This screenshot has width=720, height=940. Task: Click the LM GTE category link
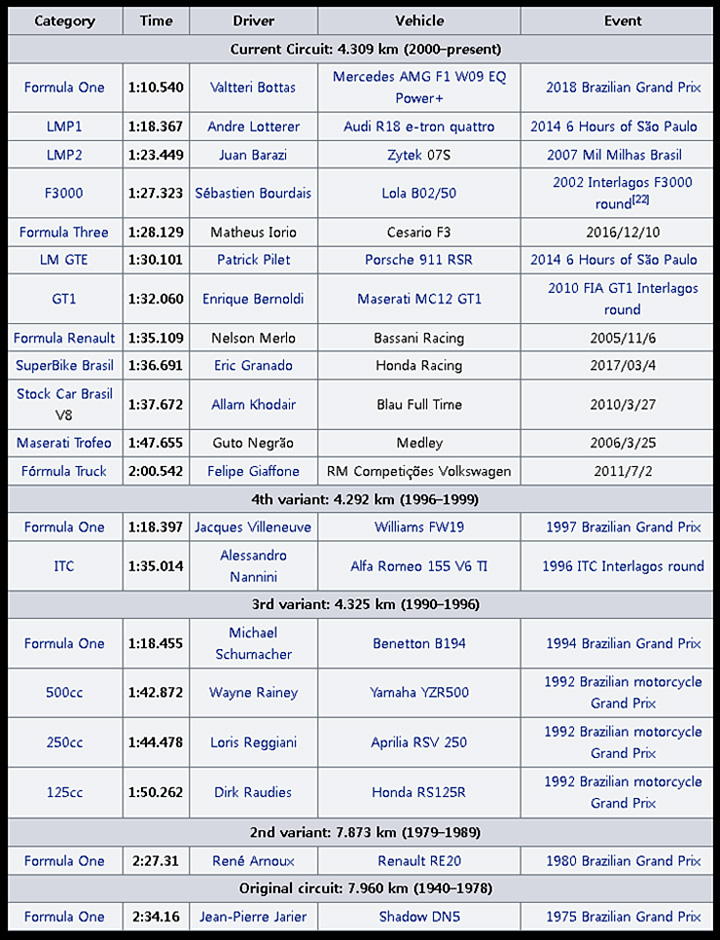(64, 260)
